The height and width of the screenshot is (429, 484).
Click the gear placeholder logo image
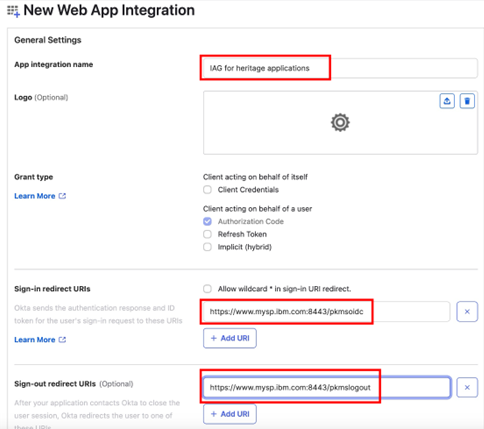click(340, 122)
